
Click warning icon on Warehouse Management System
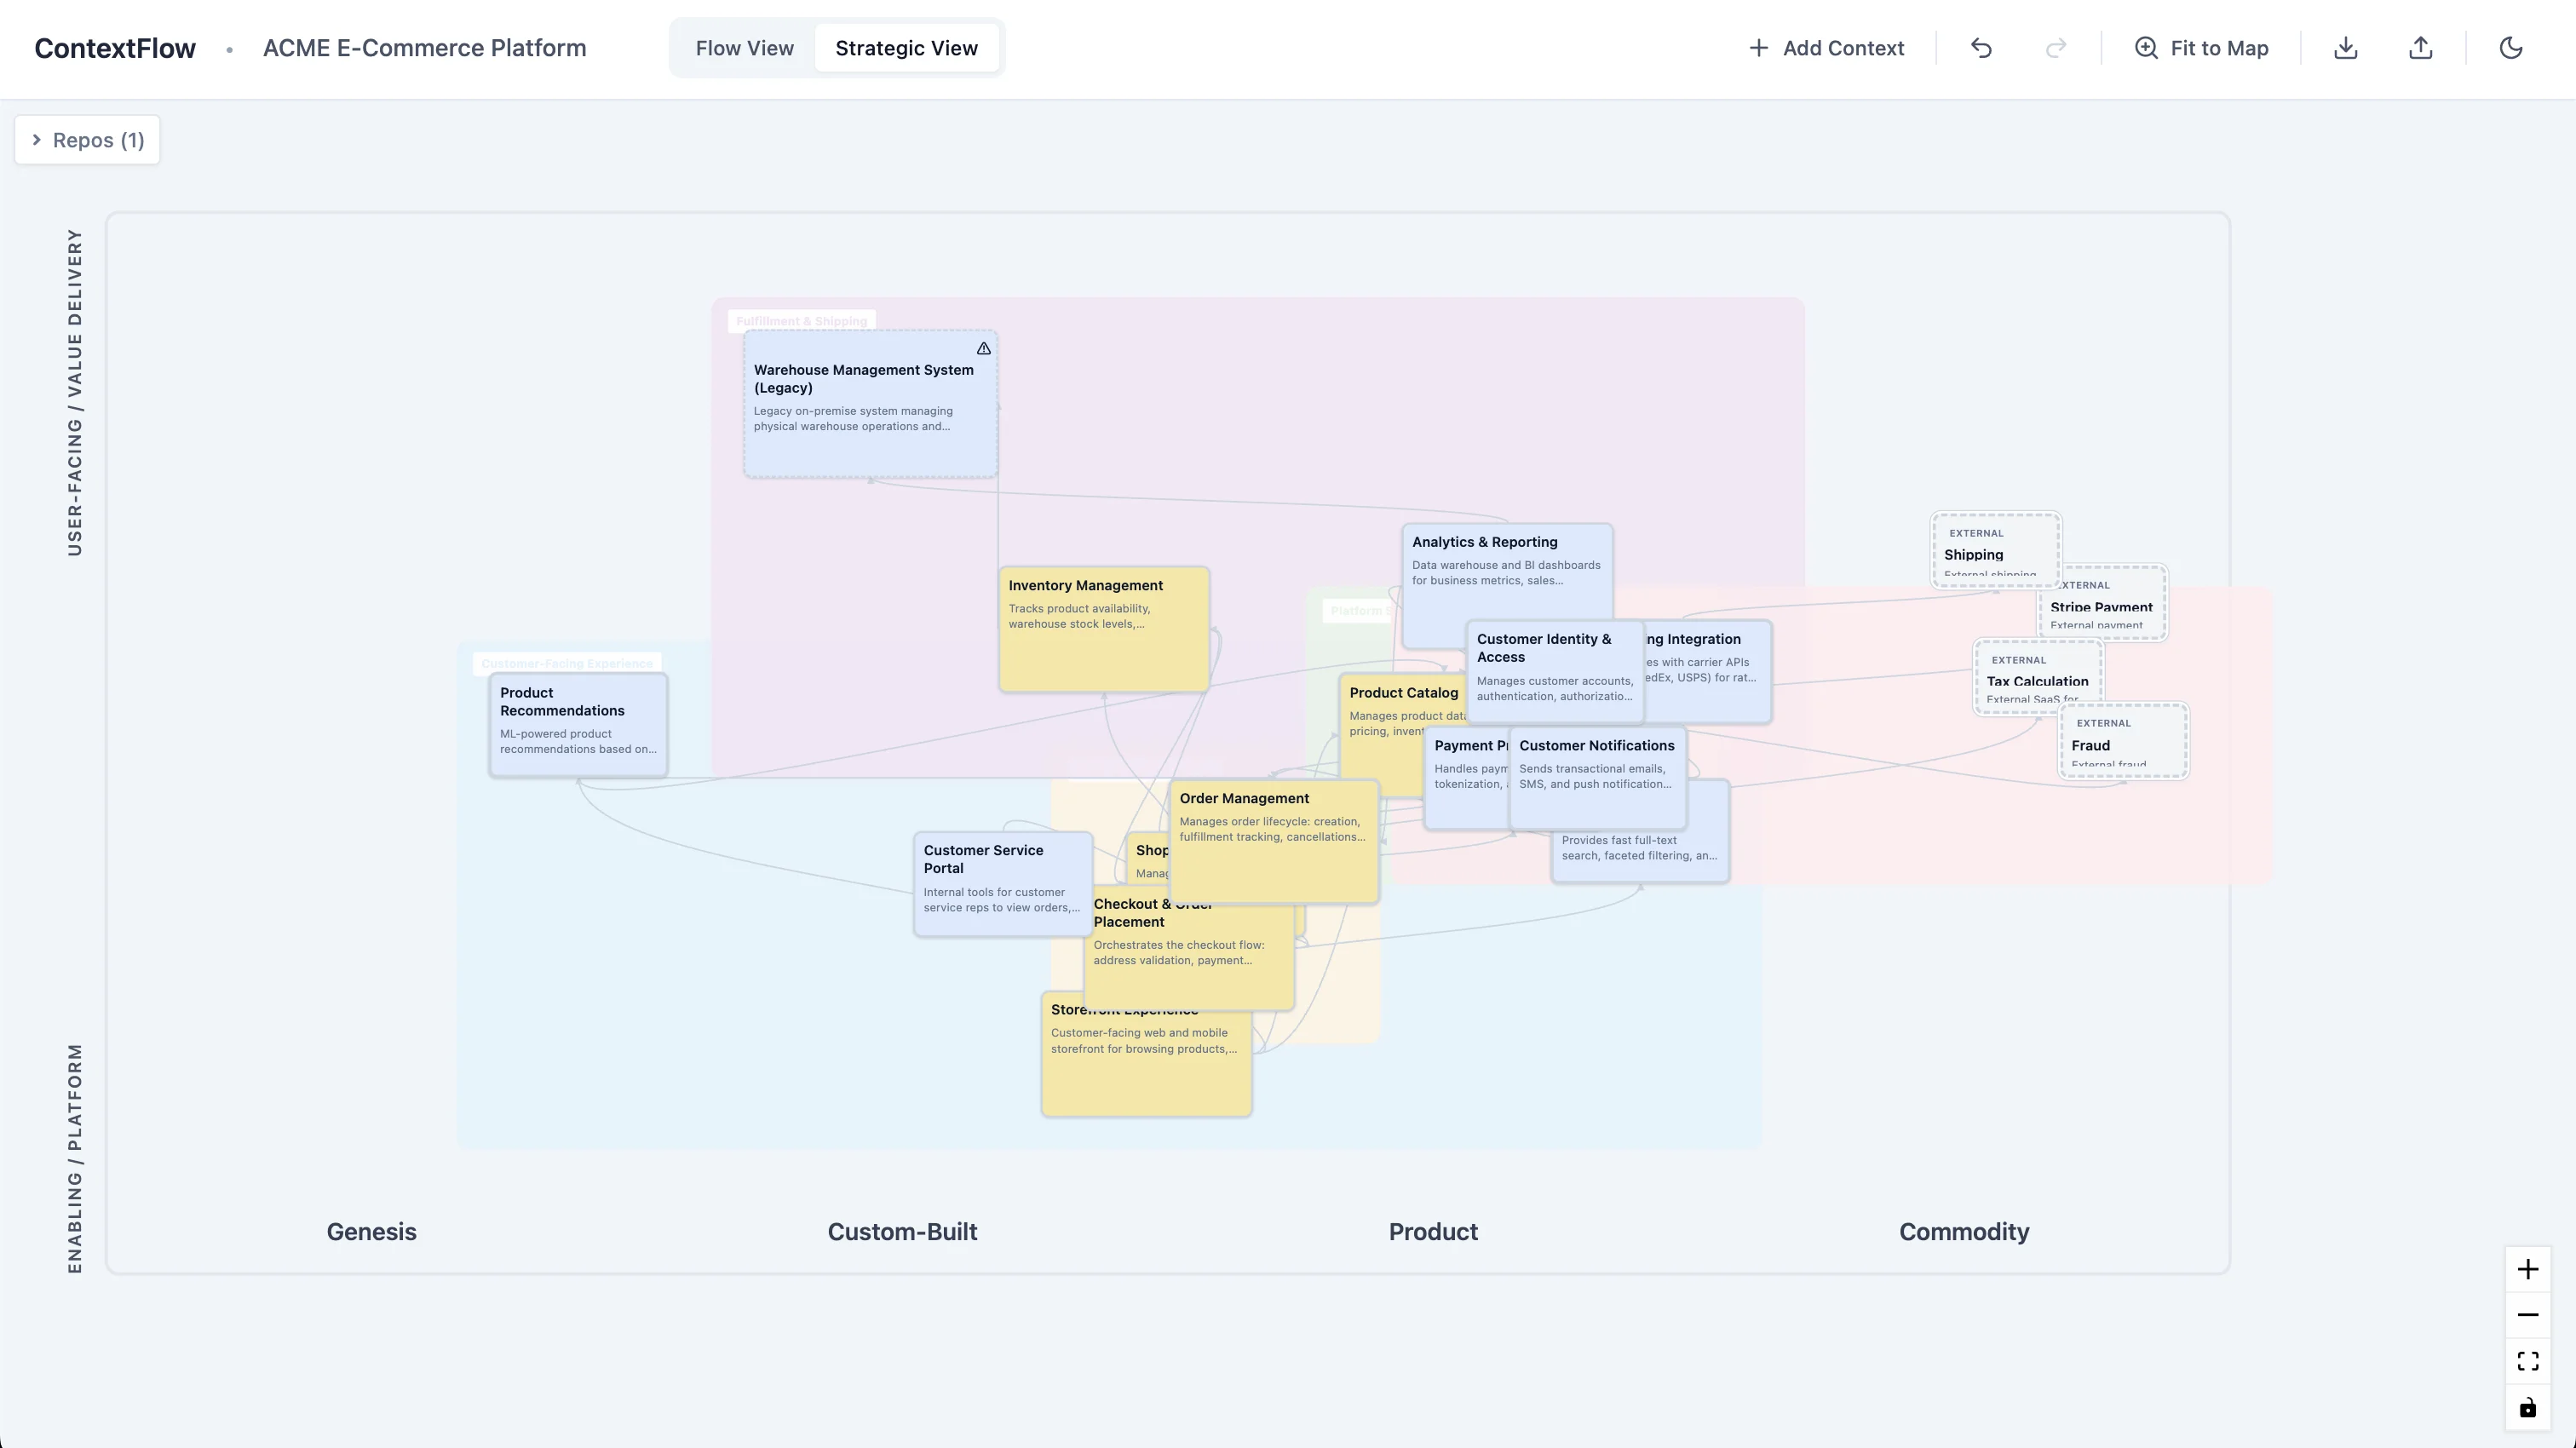pyautogui.click(x=983, y=349)
